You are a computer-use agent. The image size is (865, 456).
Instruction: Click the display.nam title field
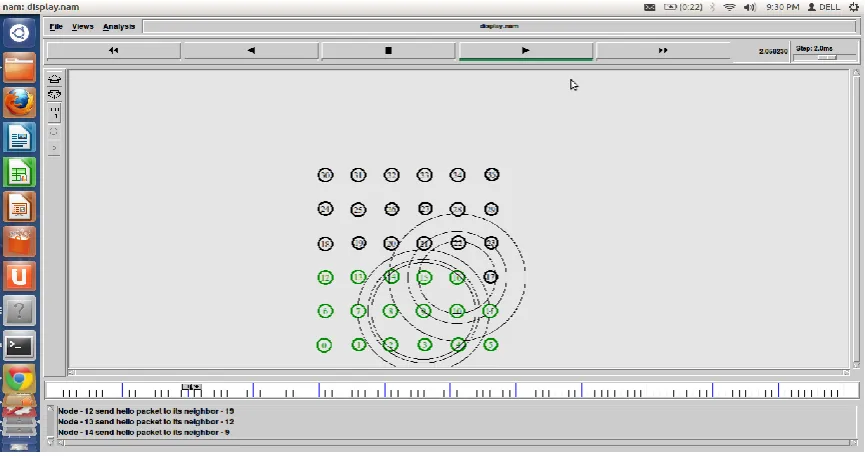click(499, 26)
